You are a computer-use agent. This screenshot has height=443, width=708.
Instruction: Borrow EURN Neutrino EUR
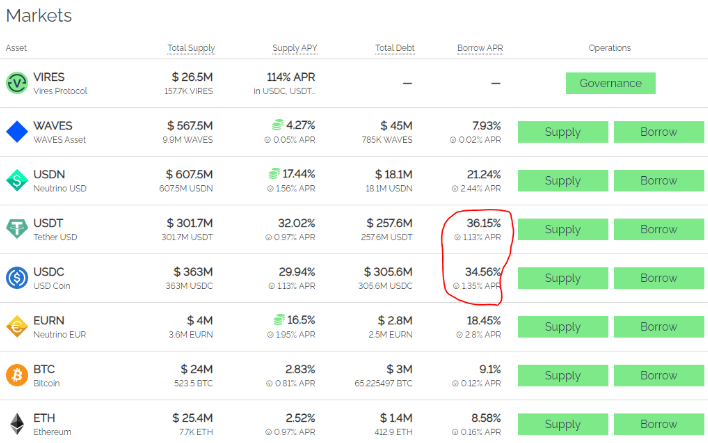[x=659, y=327]
